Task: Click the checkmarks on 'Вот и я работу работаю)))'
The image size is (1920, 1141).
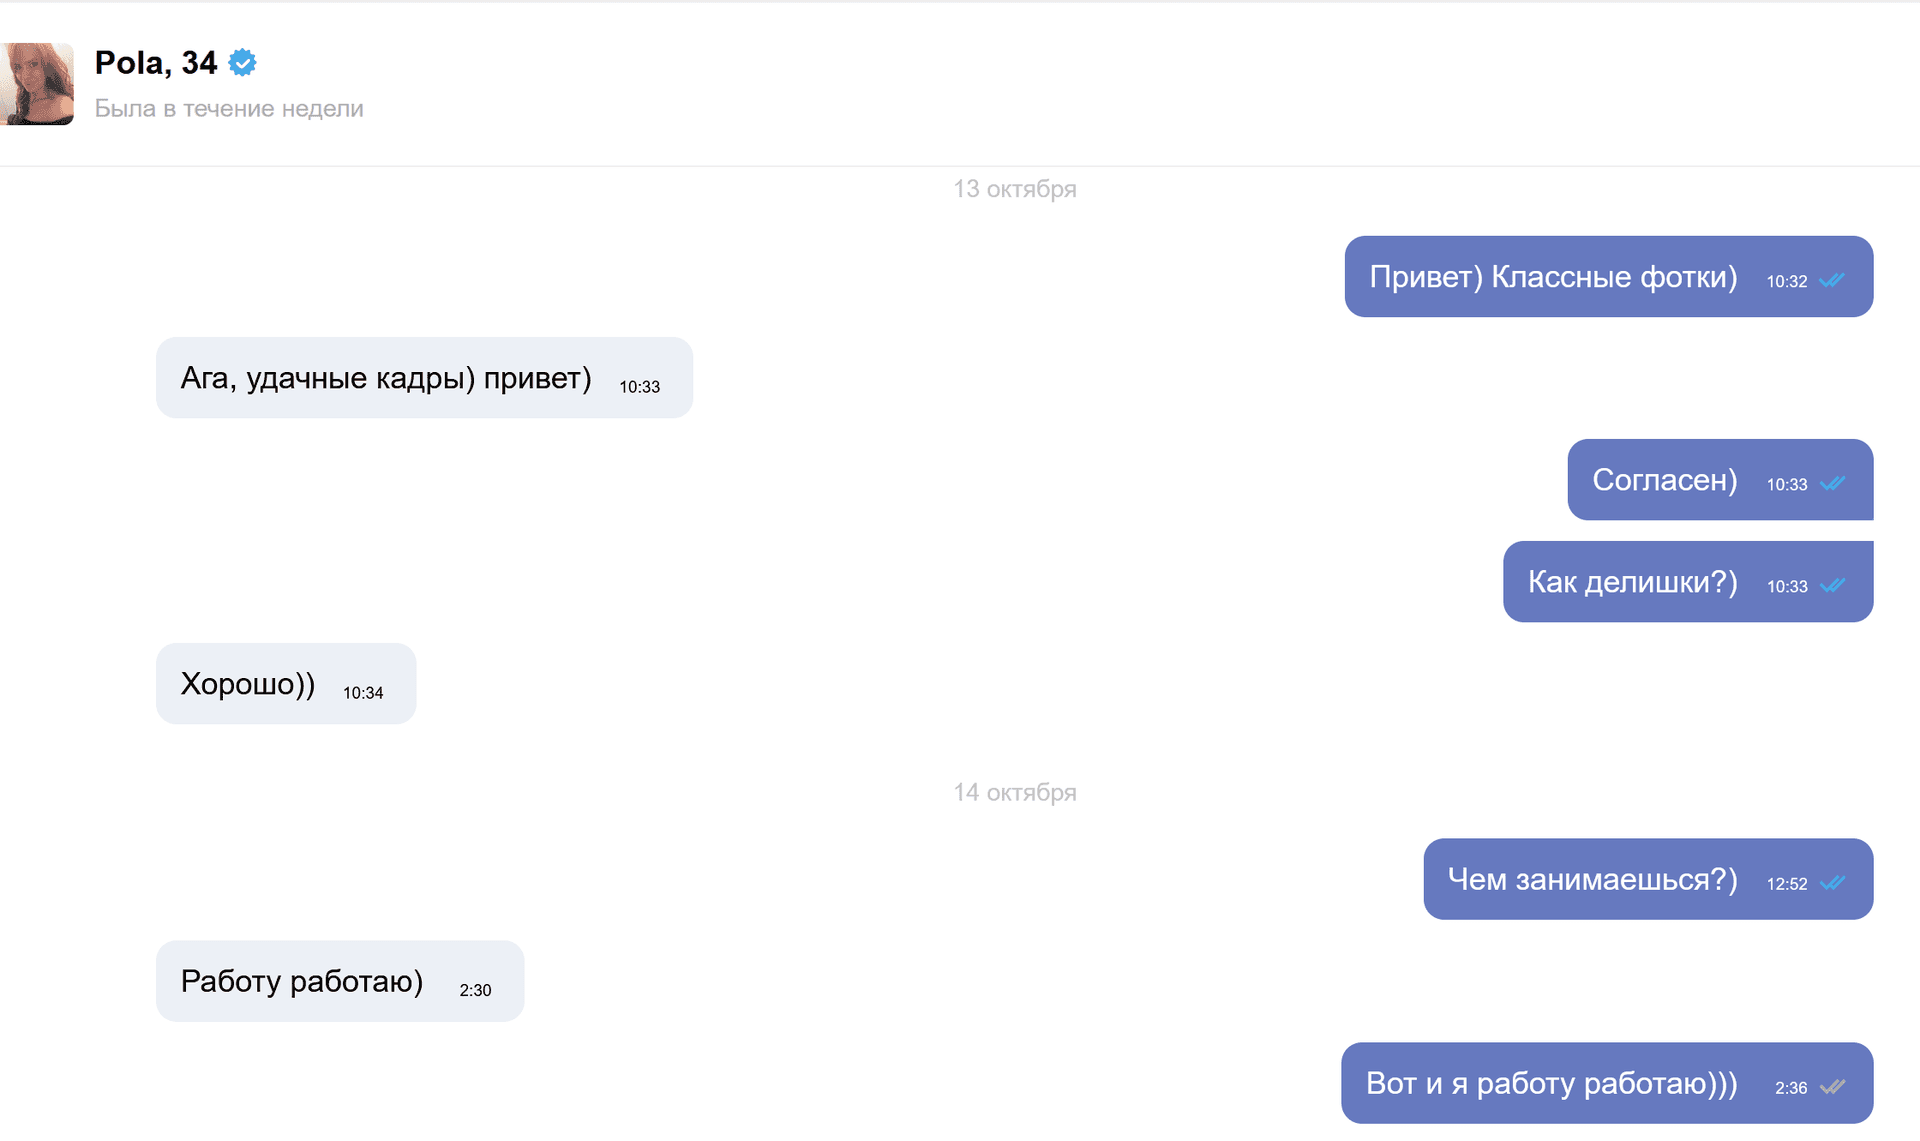Action: click(x=1834, y=1085)
